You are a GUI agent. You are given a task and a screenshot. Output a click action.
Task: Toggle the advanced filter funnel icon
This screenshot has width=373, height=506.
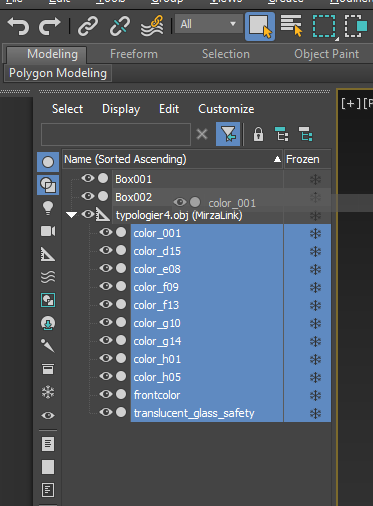tap(228, 134)
